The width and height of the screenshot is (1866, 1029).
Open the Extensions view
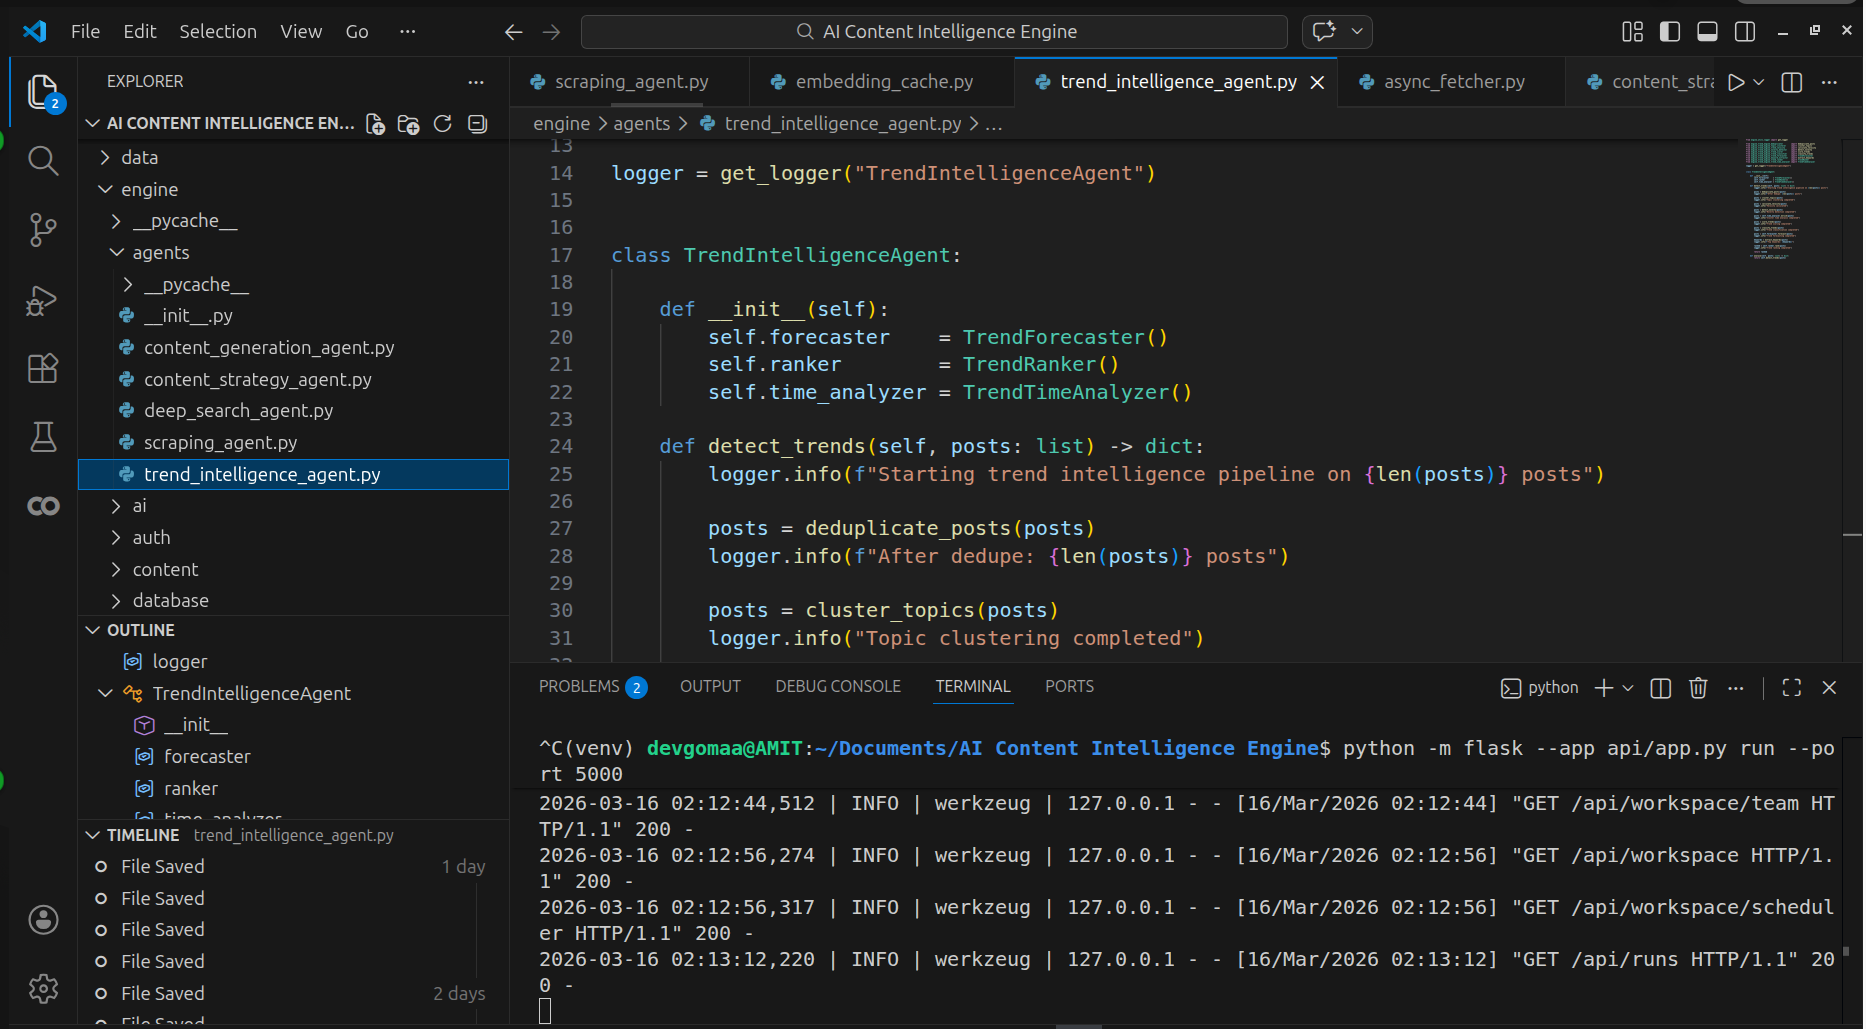tap(42, 369)
